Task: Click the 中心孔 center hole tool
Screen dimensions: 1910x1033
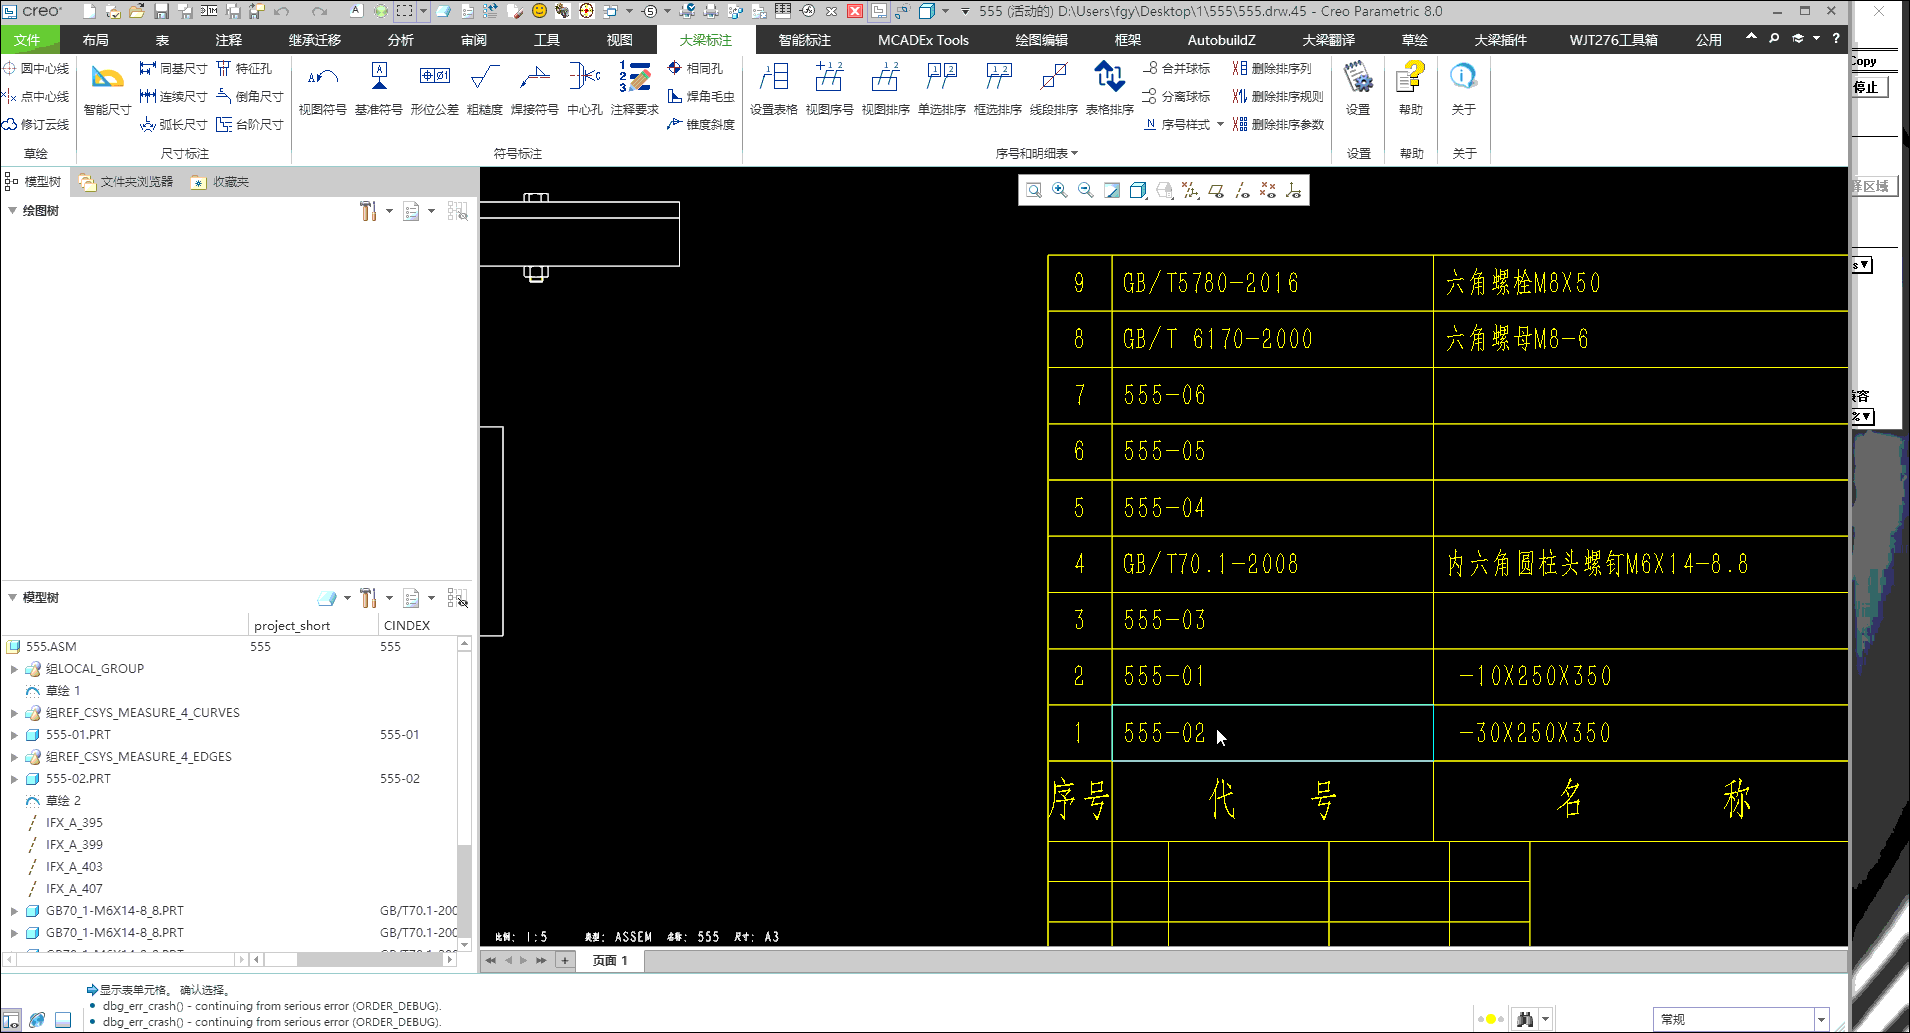Action: tap(585, 89)
